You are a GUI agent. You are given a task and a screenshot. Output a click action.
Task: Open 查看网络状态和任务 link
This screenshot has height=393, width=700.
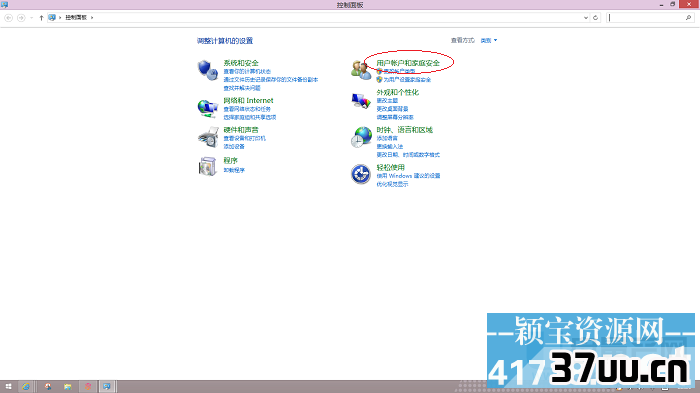(247, 109)
